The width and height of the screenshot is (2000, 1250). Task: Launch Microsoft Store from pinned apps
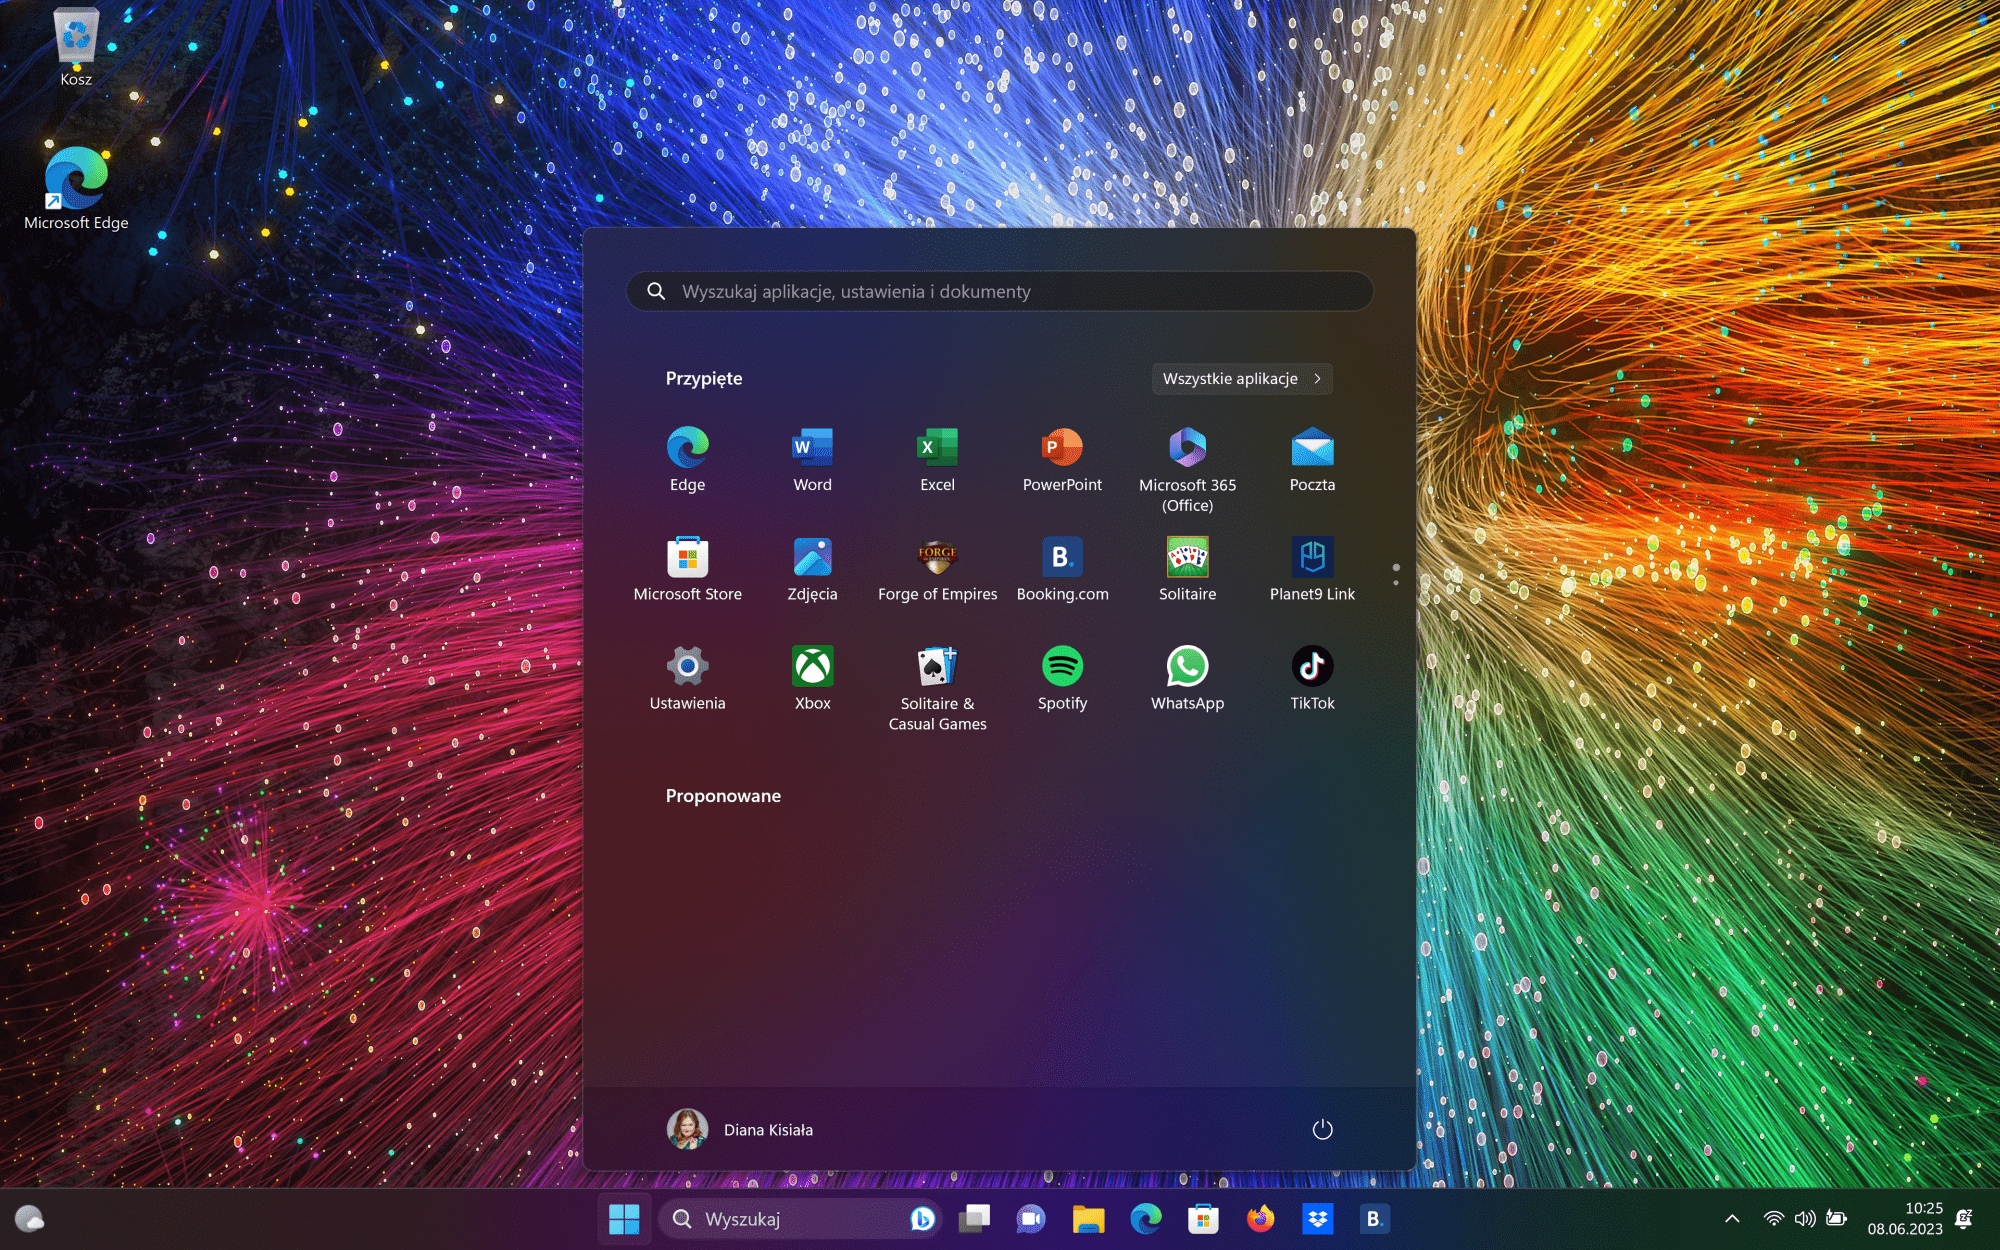point(687,570)
